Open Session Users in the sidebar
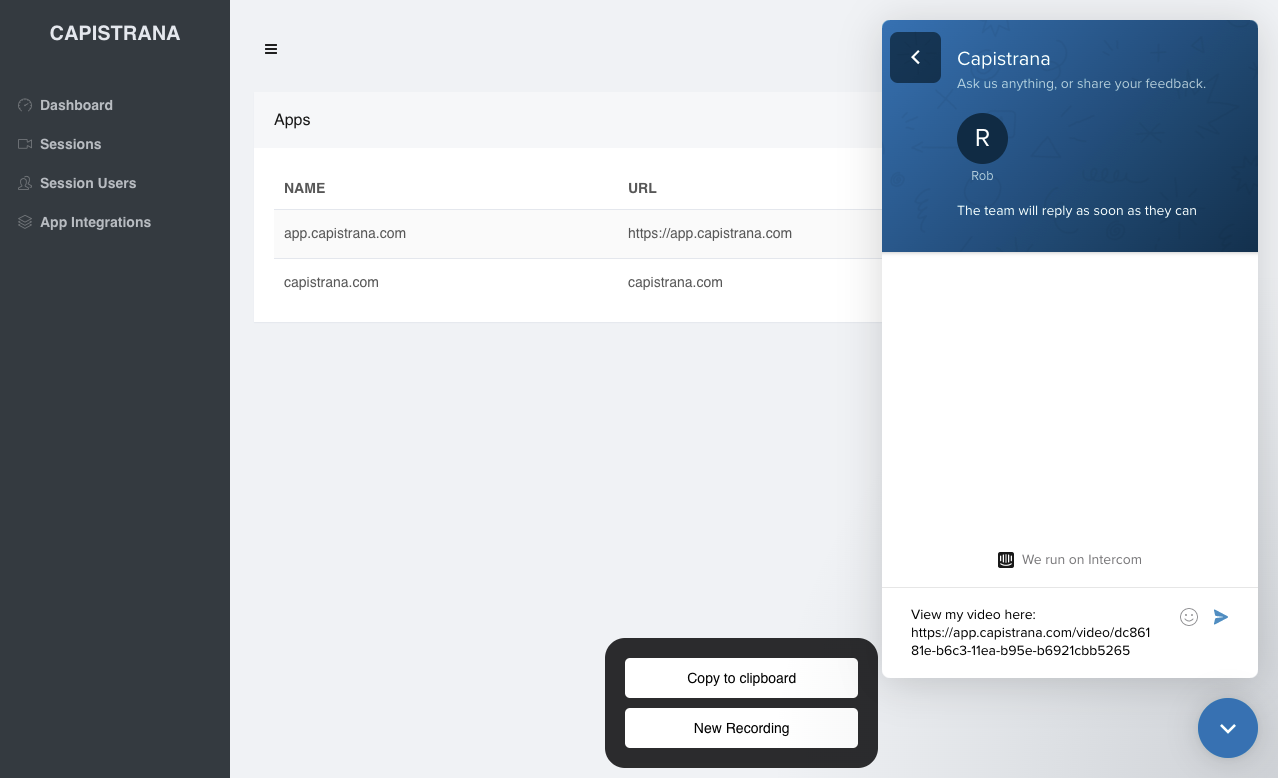The image size is (1278, 778). point(88,183)
